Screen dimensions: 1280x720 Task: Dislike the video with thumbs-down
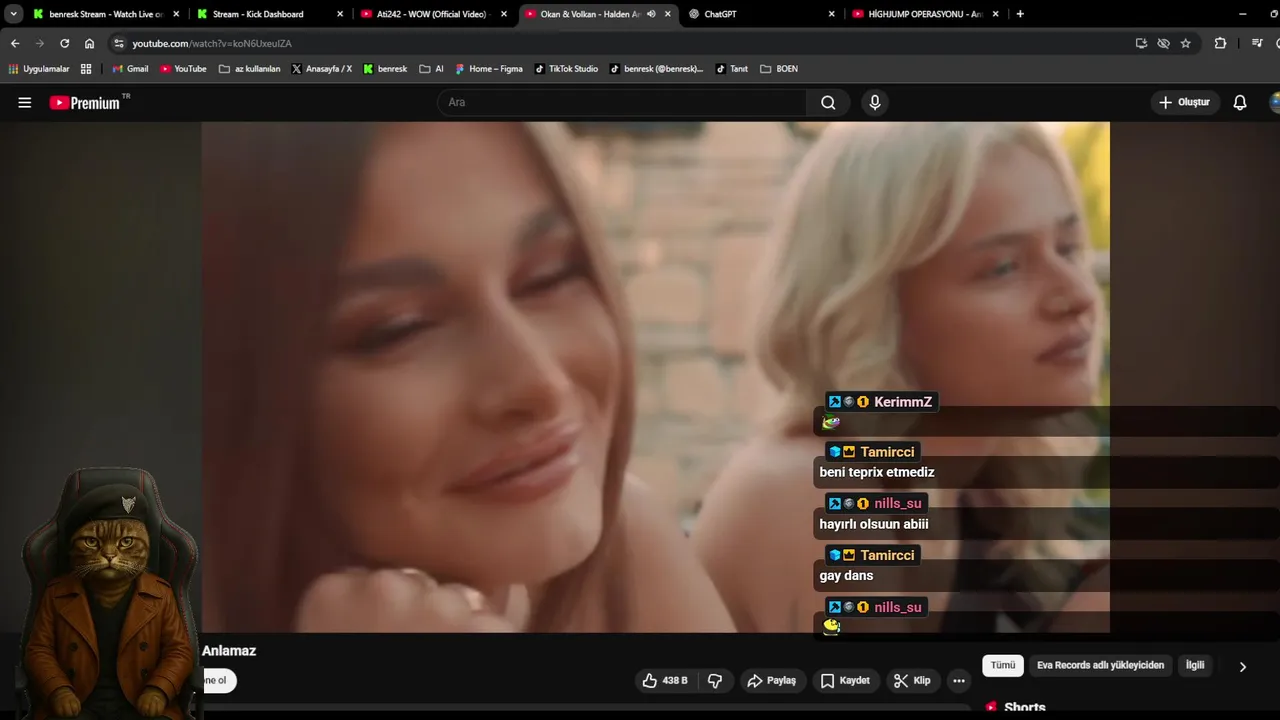[715, 680]
